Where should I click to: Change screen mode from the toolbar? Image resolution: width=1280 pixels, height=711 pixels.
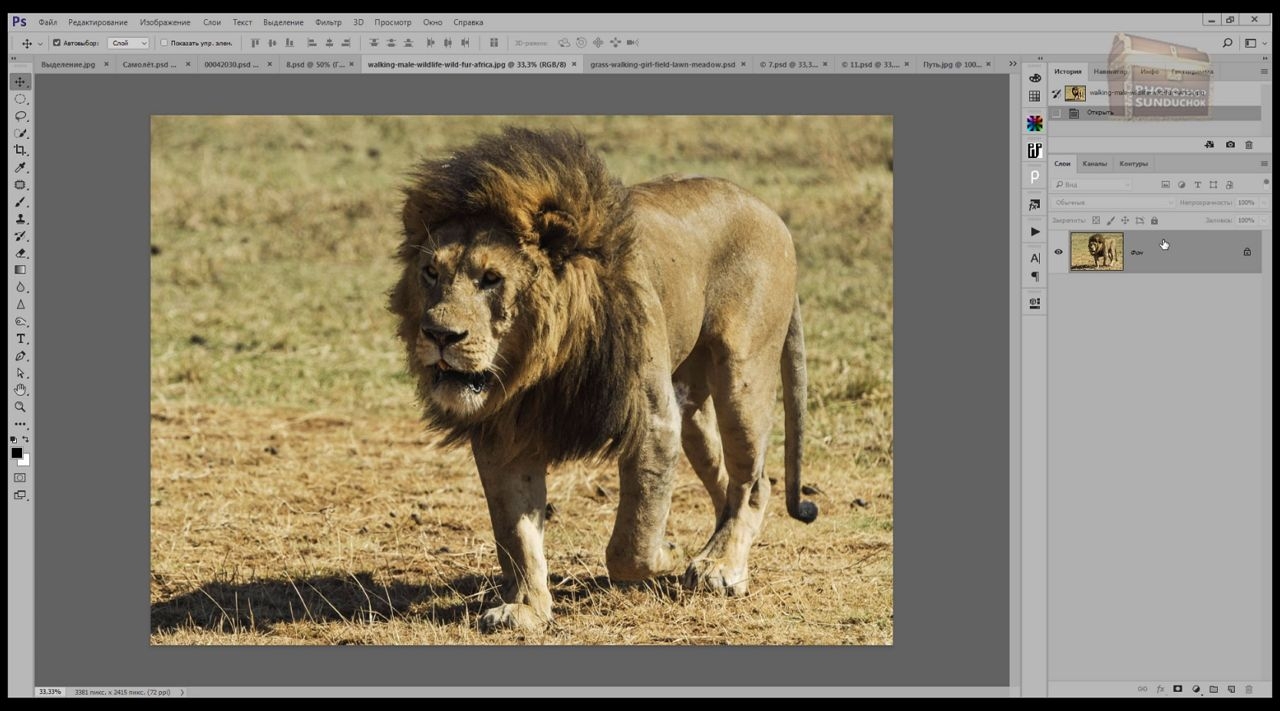[x=20, y=495]
